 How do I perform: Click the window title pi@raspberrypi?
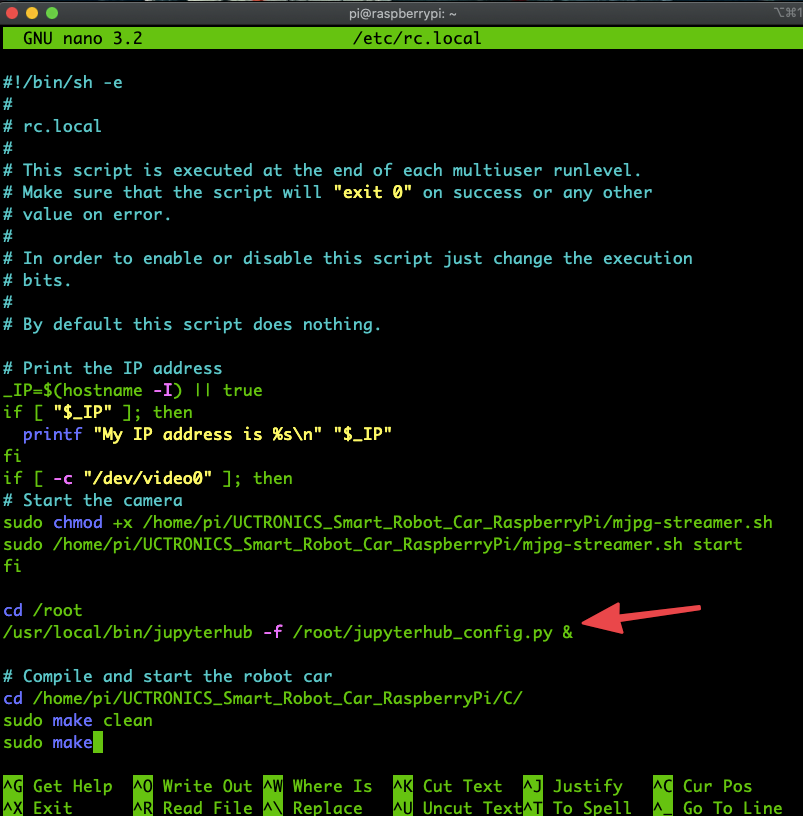coord(402,14)
